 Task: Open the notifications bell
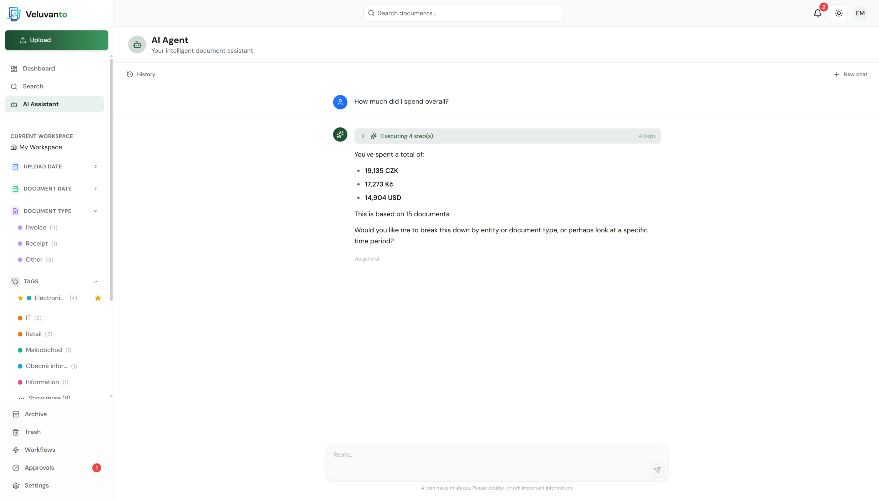(x=818, y=13)
